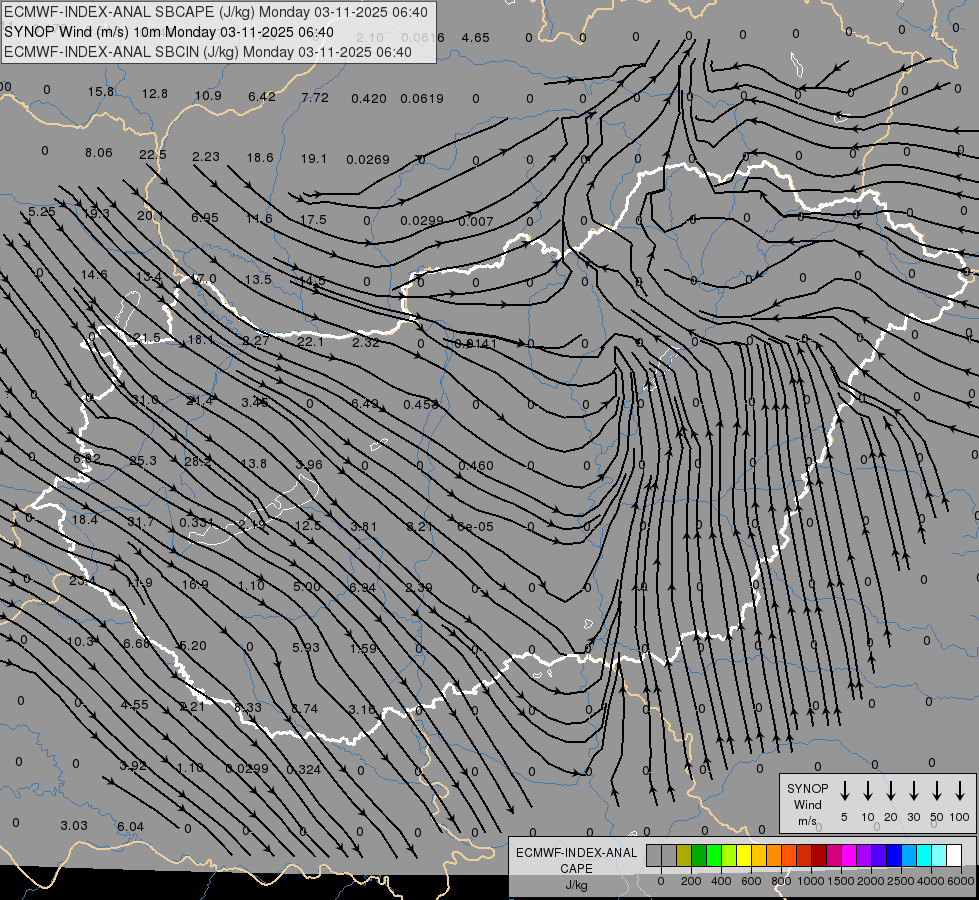The image size is (979, 900).
Task: Select the grid value 6.04
Action: click(130, 827)
